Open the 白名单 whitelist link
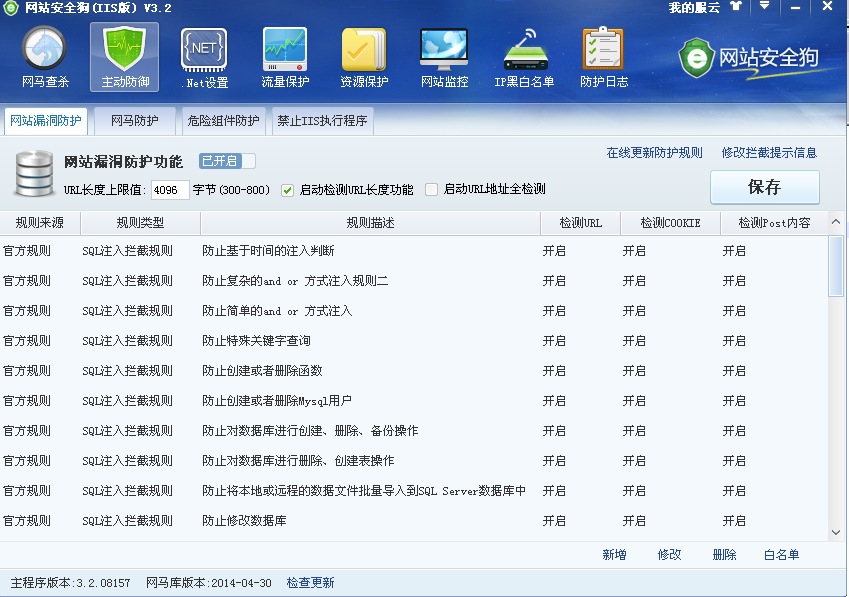Screen dimensions: 849x597 781,555
